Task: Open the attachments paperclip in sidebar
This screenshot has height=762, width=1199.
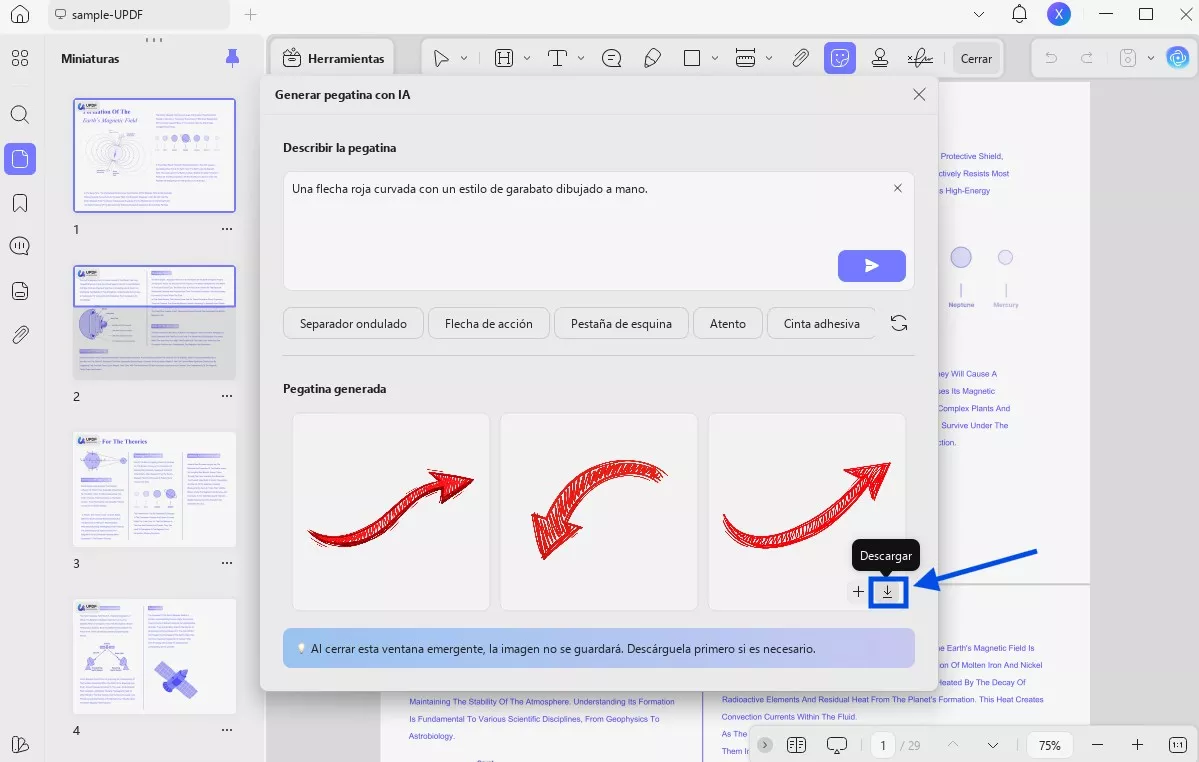Action: [x=20, y=334]
